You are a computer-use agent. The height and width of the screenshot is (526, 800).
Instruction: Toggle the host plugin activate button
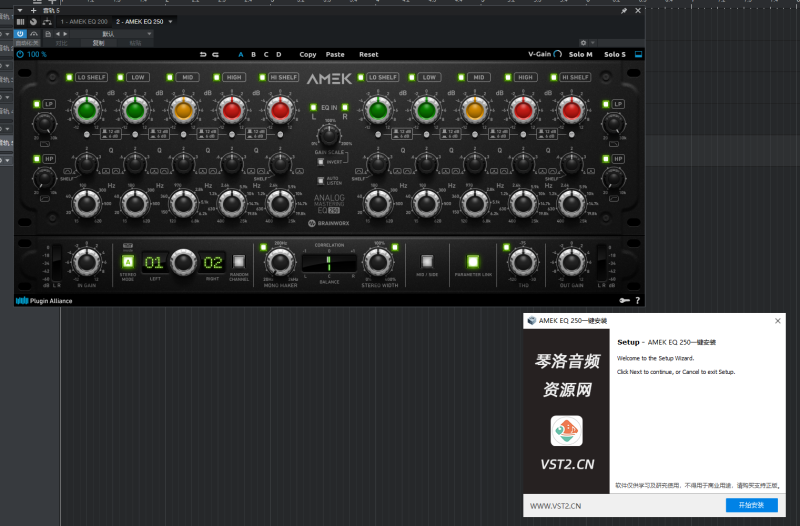20,34
